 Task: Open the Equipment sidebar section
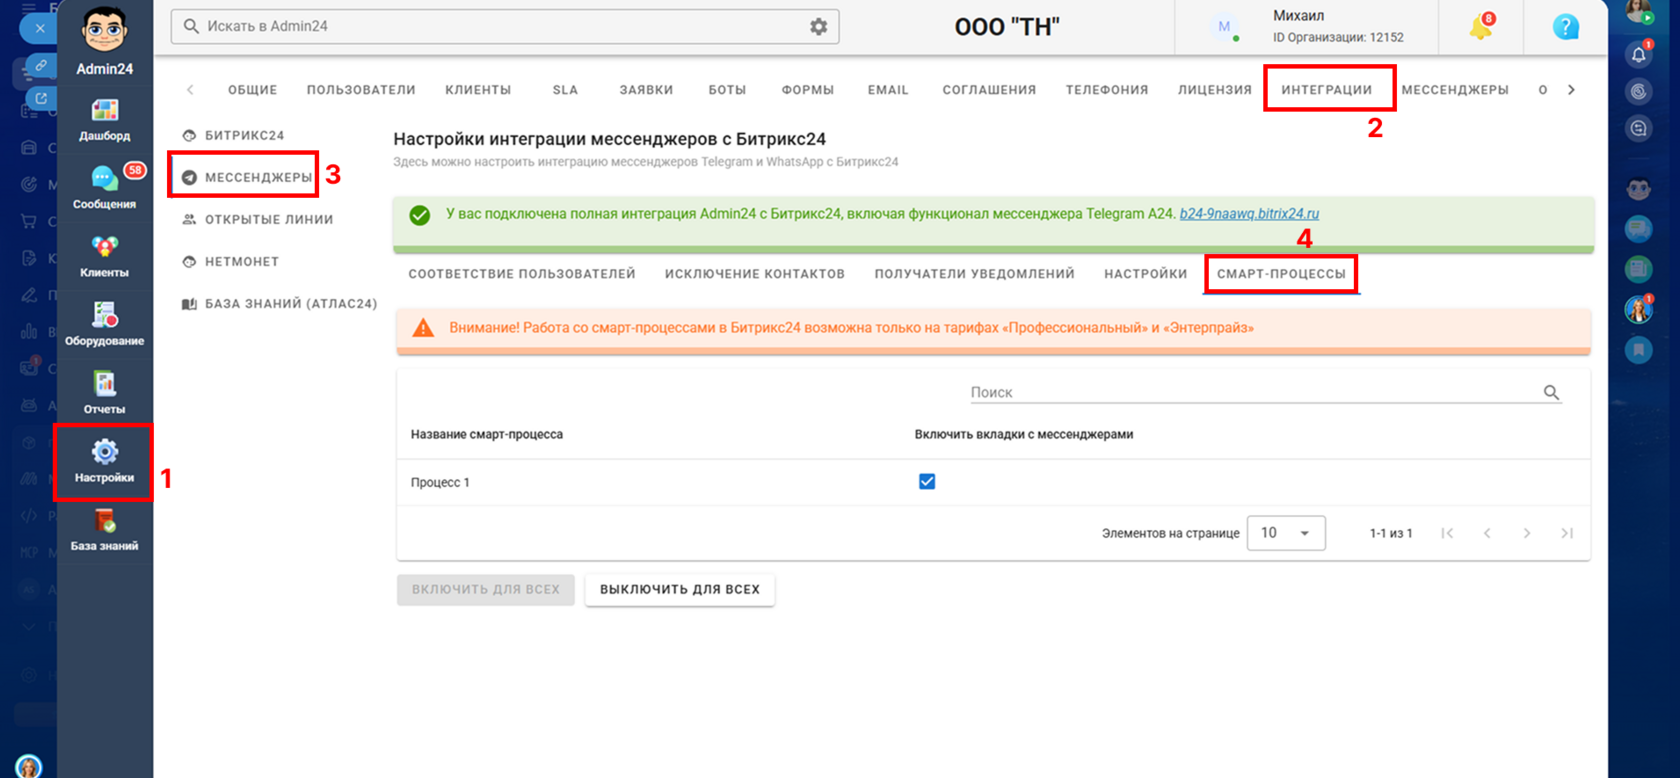[x=104, y=324]
